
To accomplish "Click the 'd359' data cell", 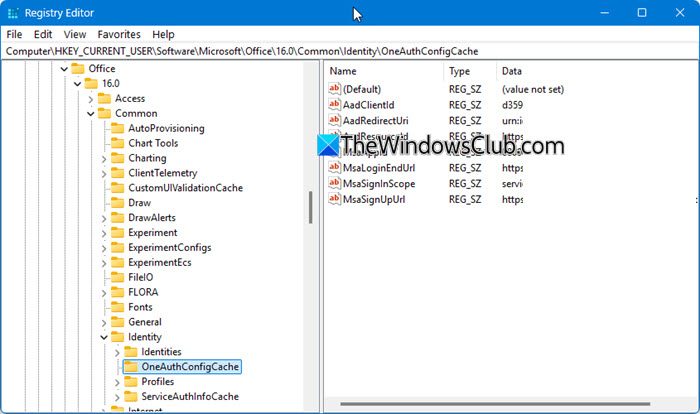I will pos(512,105).
